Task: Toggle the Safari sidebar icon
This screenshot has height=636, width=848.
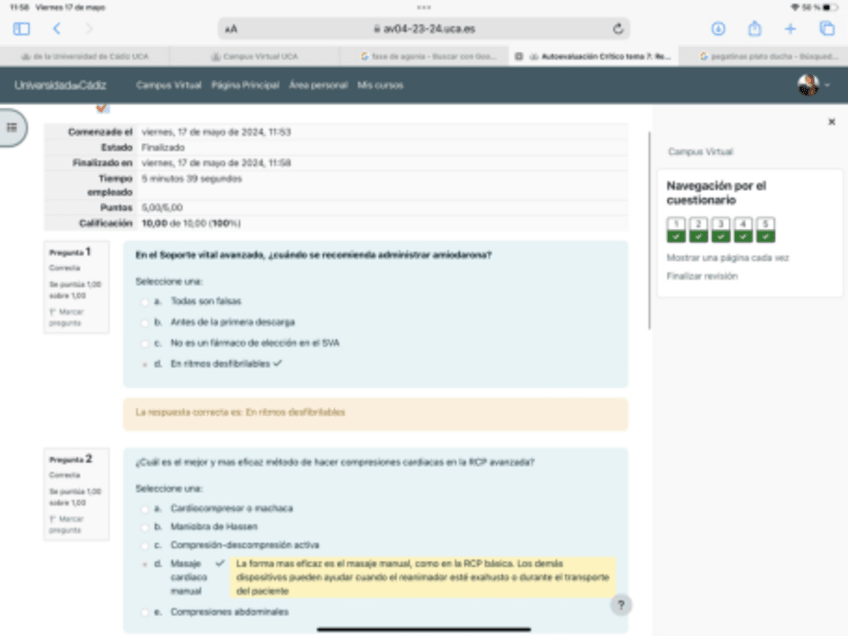Action: pyautogui.click(x=22, y=29)
